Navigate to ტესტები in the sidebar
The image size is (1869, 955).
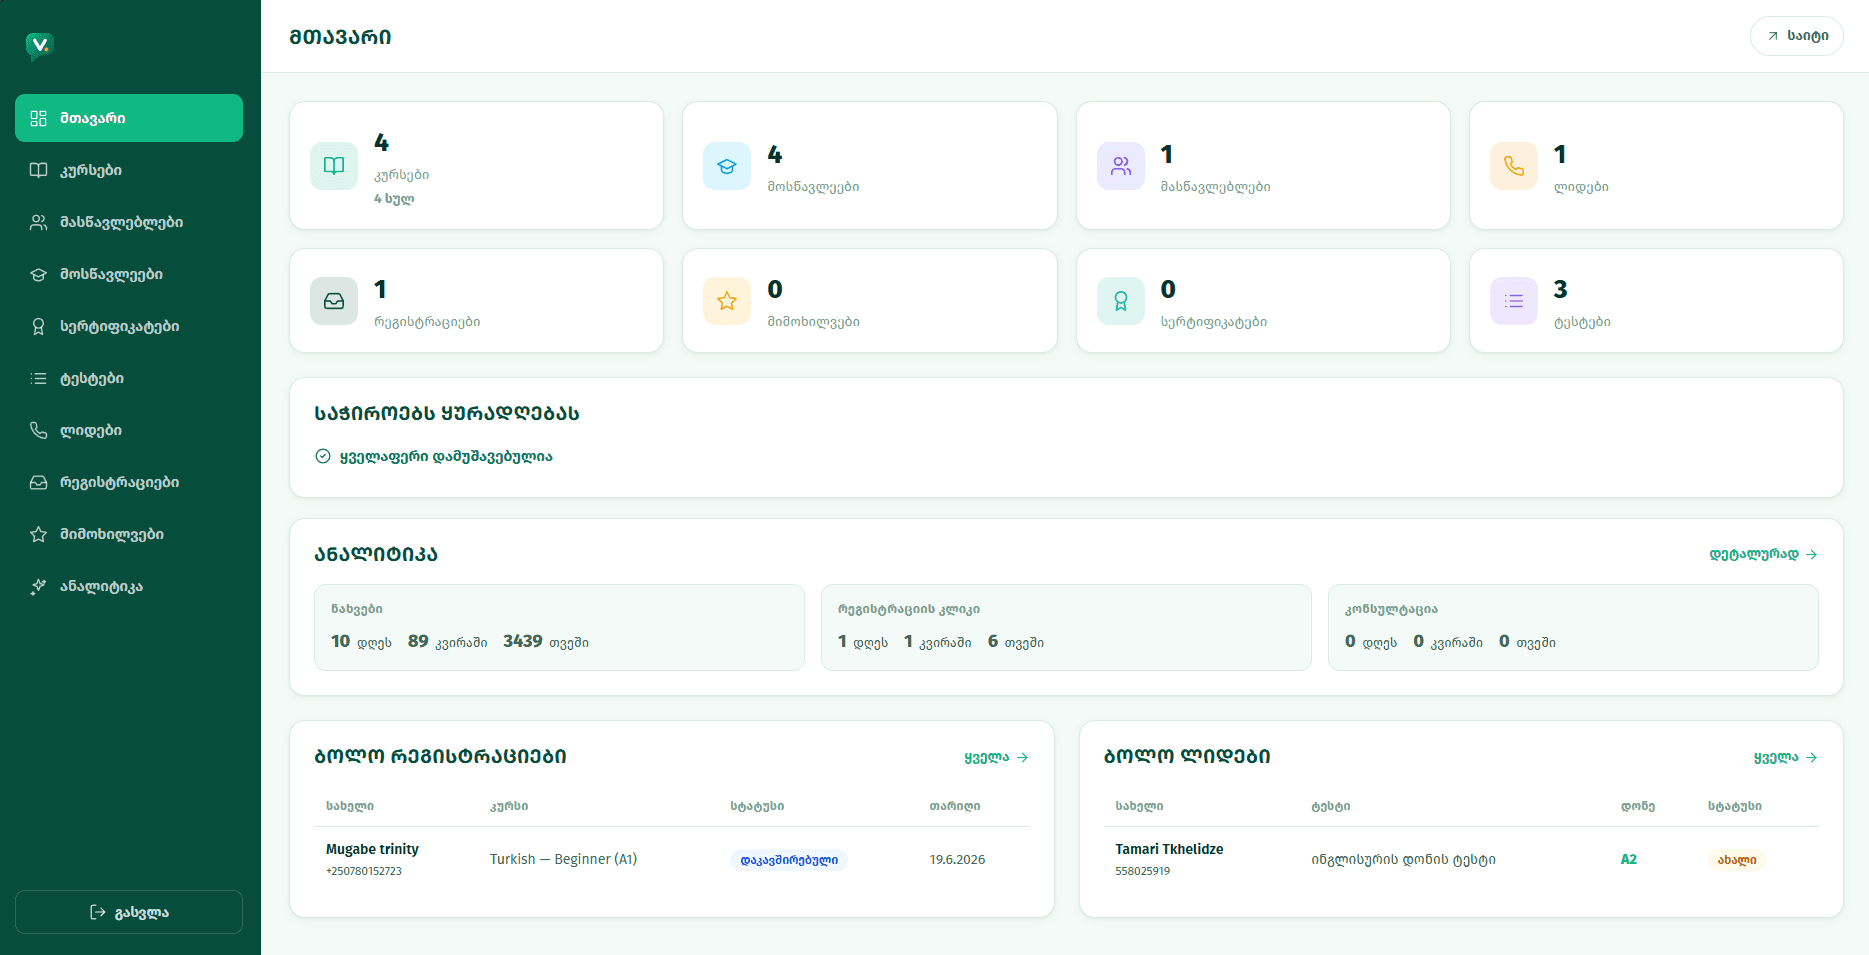tap(129, 378)
